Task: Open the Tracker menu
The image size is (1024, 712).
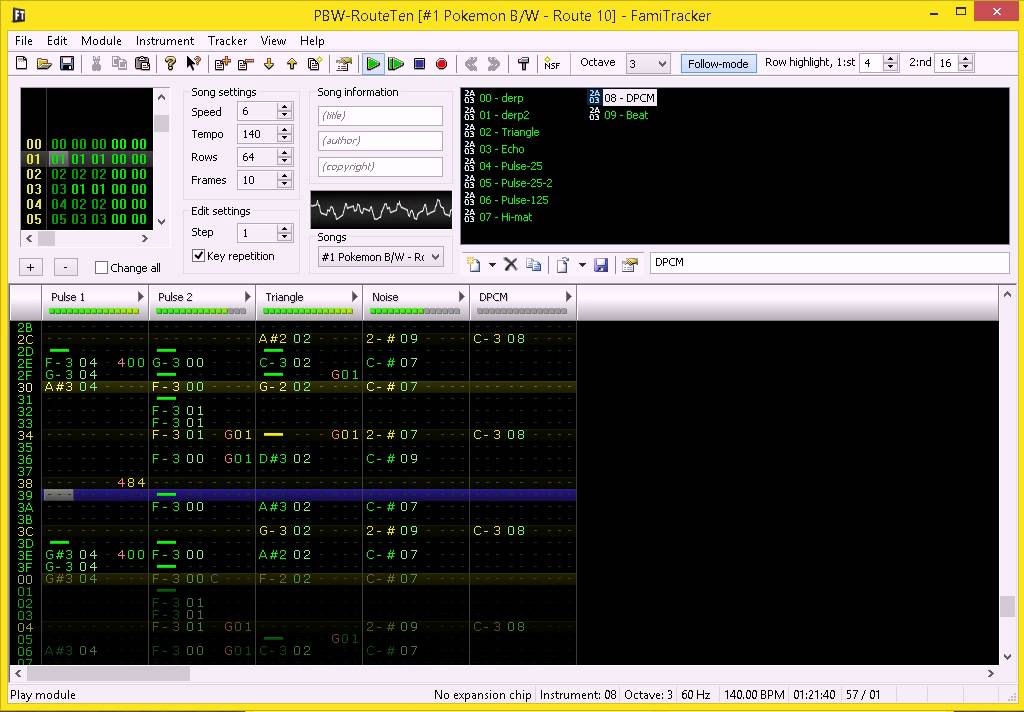Action: click(x=227, y=40)
